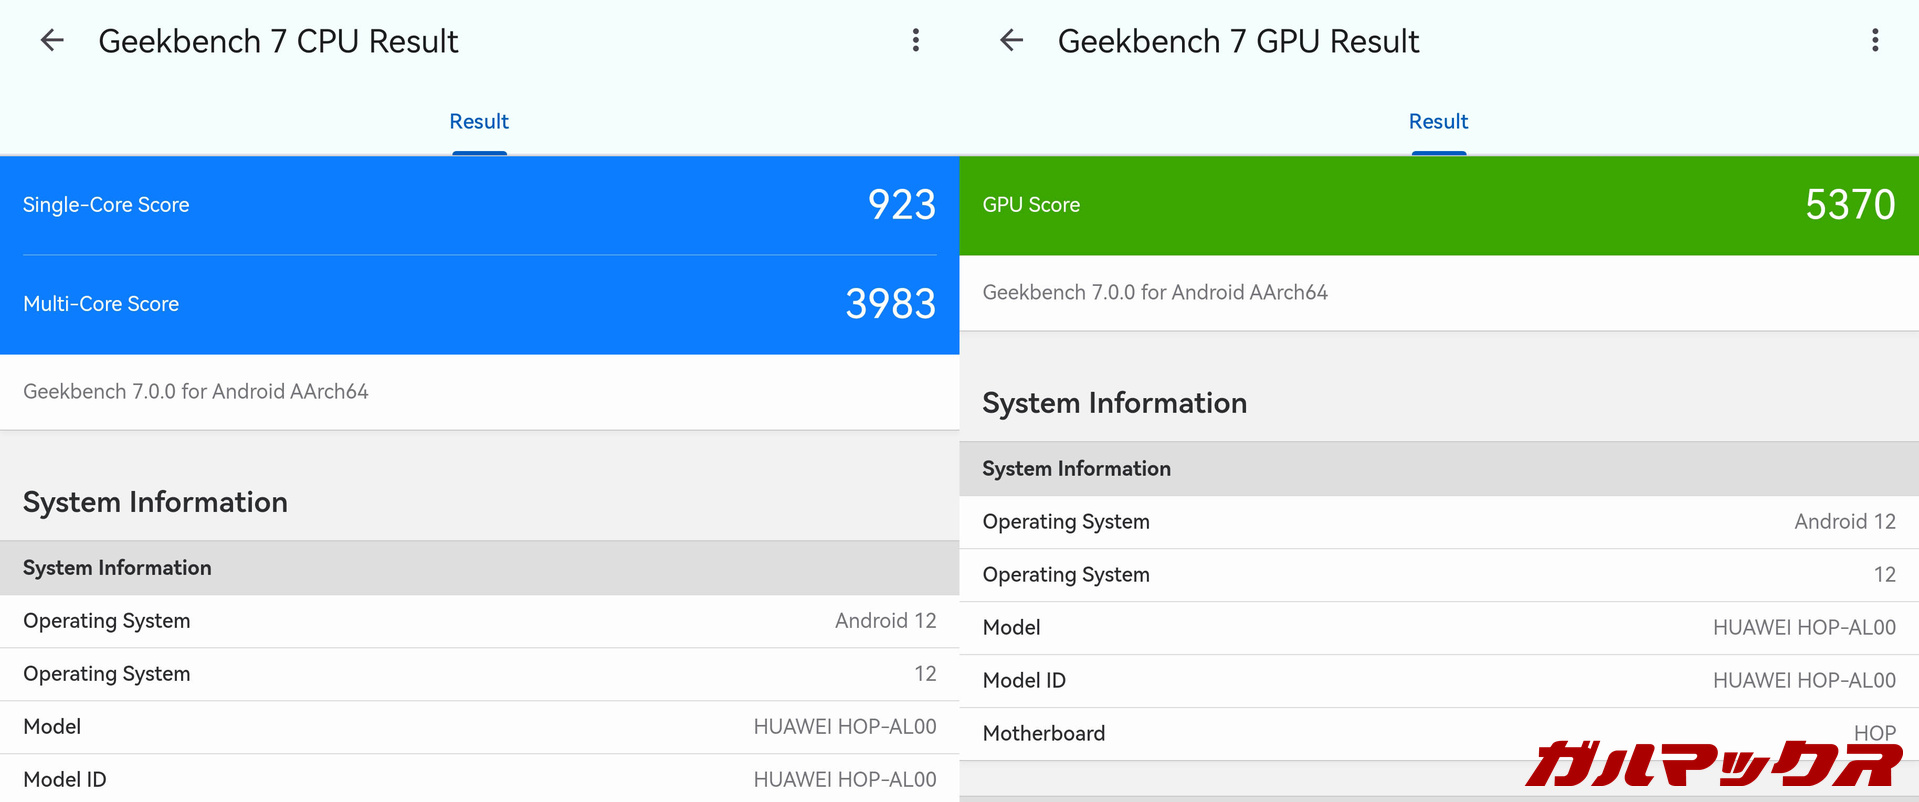The image size is (1919, 802).
Task: Select the Result tab in GPU Result
Action: click(1438, 122)
